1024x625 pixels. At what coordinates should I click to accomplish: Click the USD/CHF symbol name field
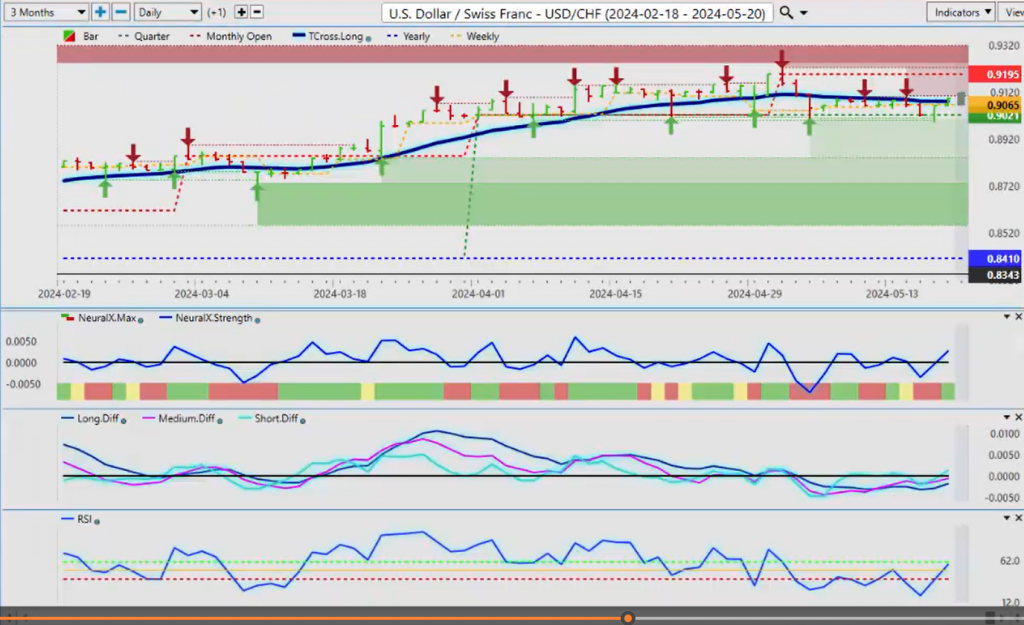point(577,12)
